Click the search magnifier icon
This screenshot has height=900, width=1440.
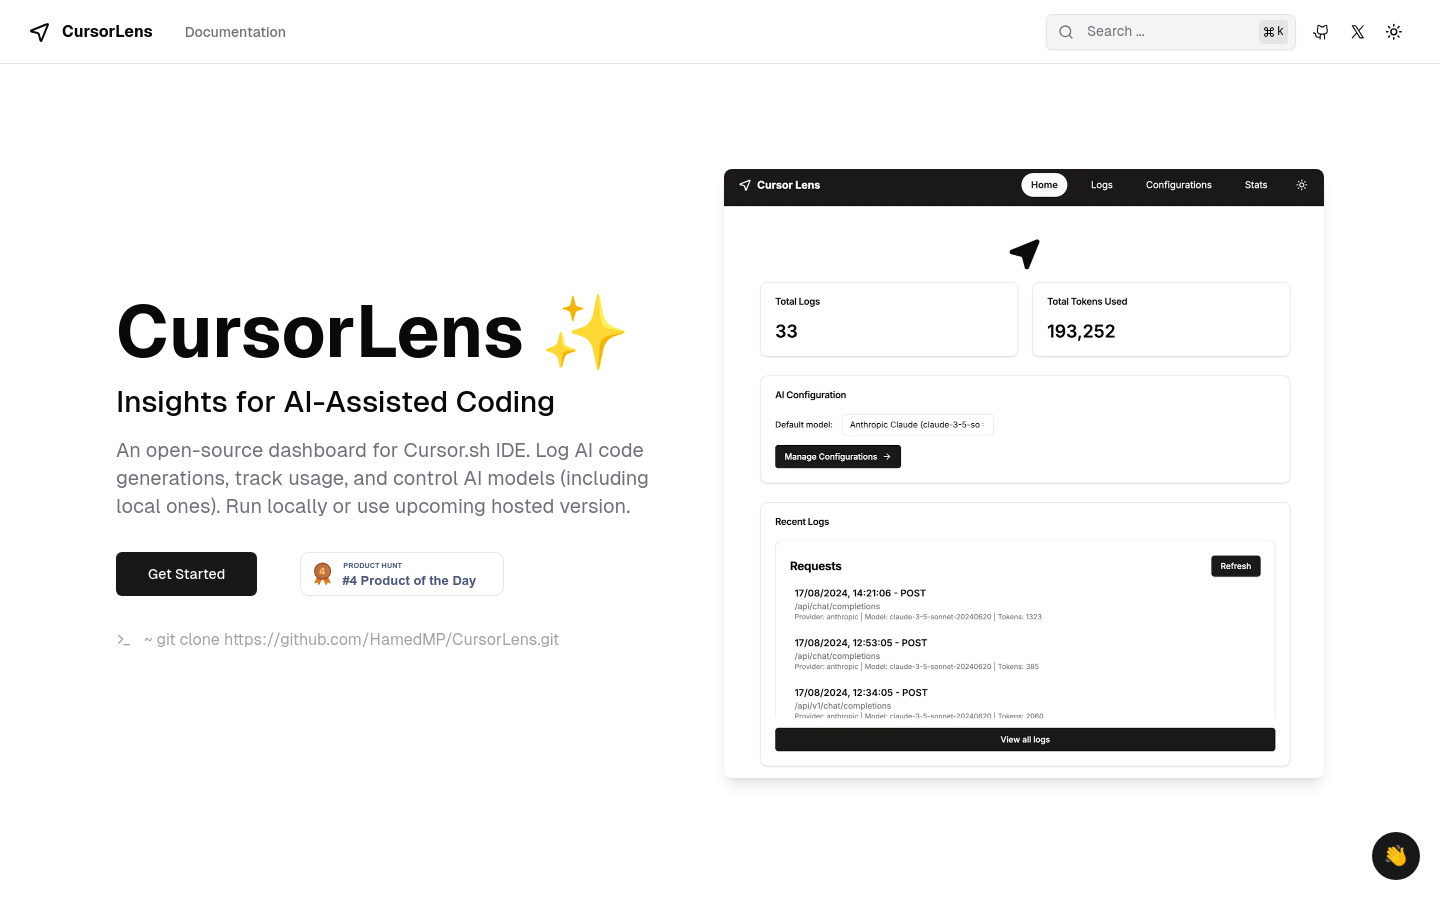1066,31
